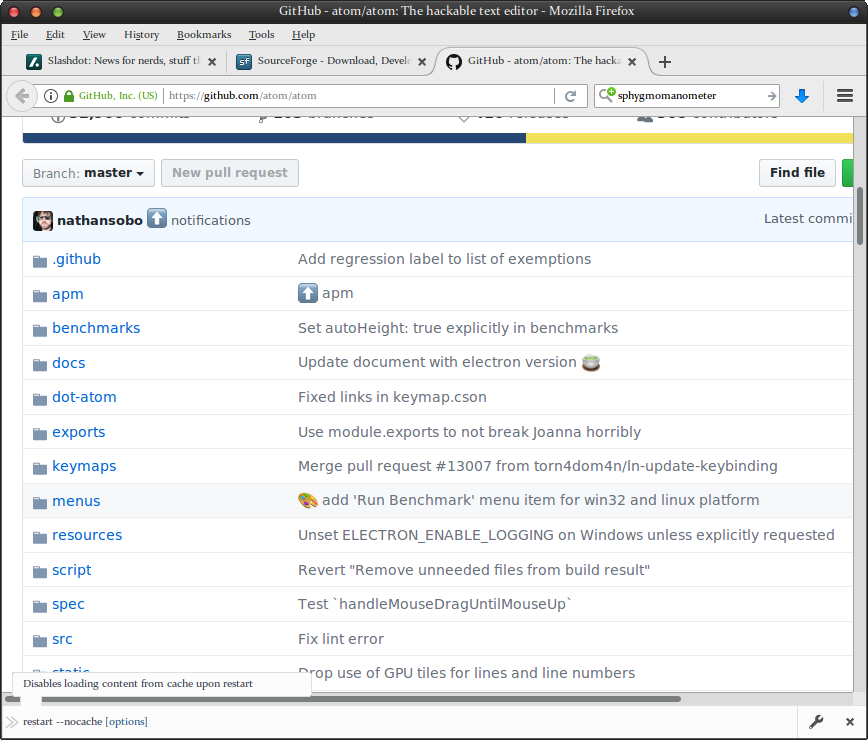
Task: Open nathansobo user profile link
Action: pos(100,220)
